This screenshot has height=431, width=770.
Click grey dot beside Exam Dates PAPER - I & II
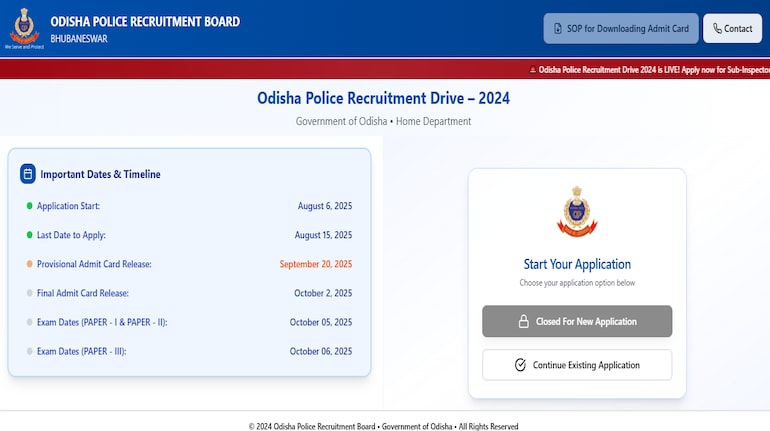(x=29, y=322)
